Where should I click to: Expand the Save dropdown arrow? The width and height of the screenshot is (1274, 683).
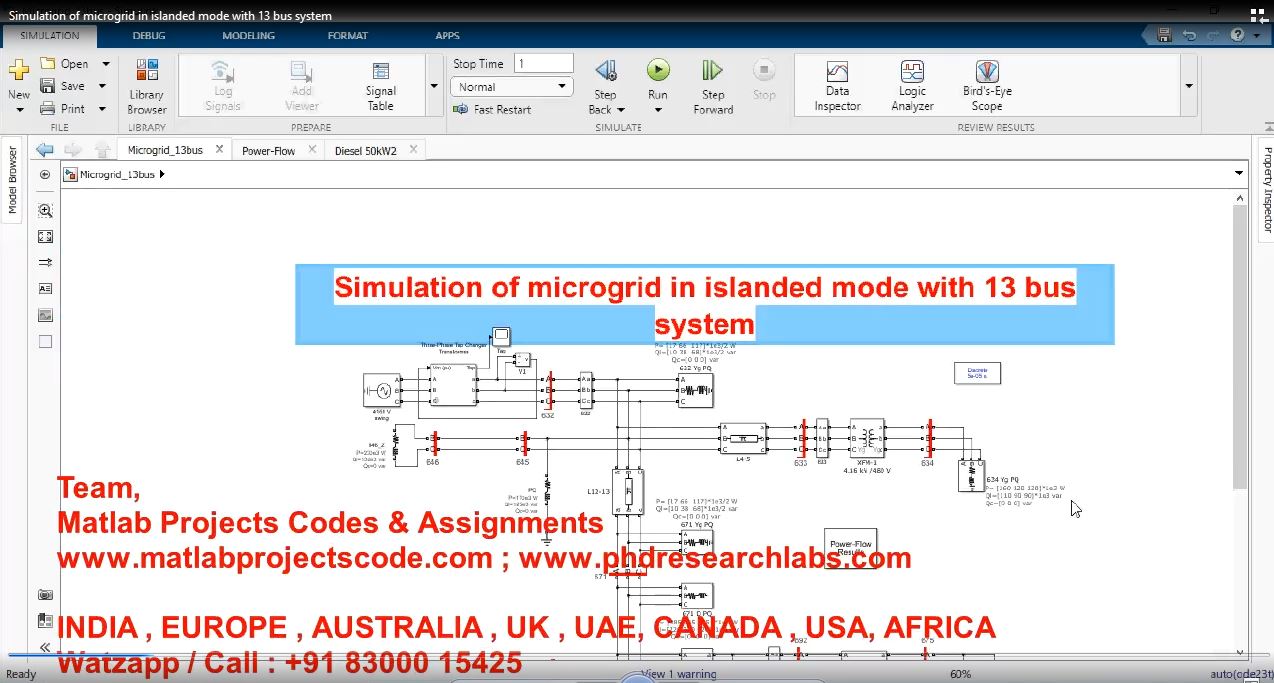tap(102, 86)
